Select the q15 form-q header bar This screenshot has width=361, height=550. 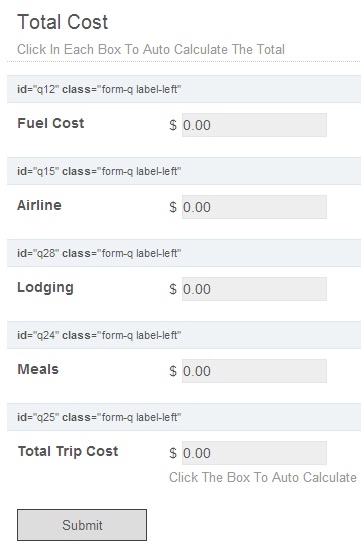coord(184,171)
